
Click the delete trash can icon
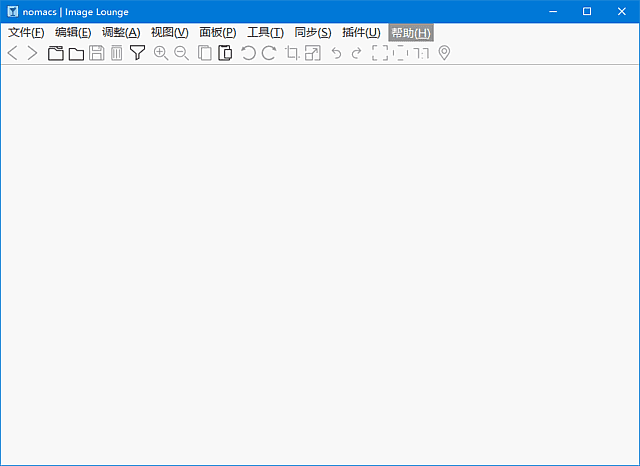(116, 53)
